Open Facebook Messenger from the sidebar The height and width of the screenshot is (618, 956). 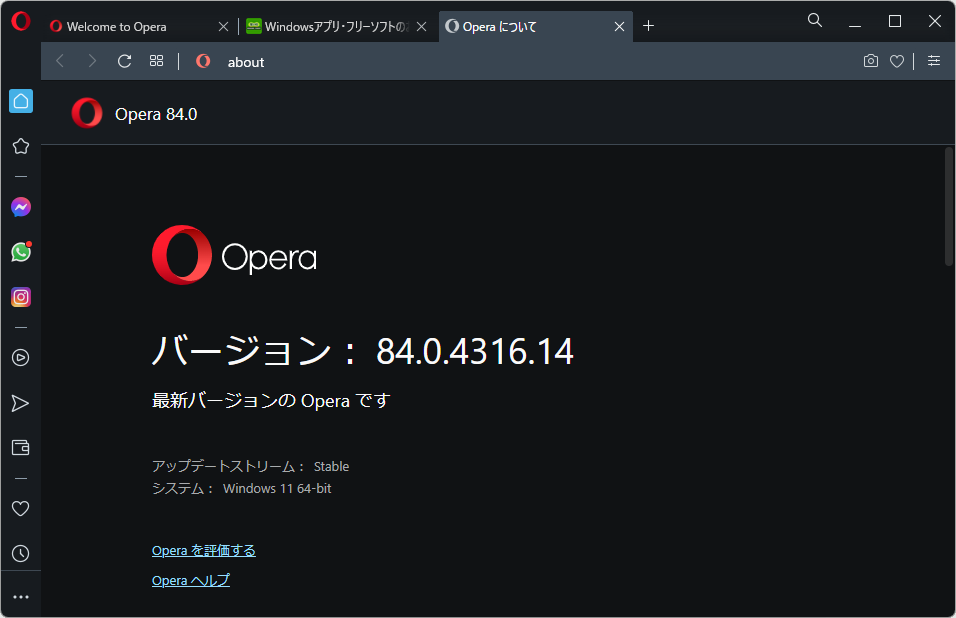[21, 207]
